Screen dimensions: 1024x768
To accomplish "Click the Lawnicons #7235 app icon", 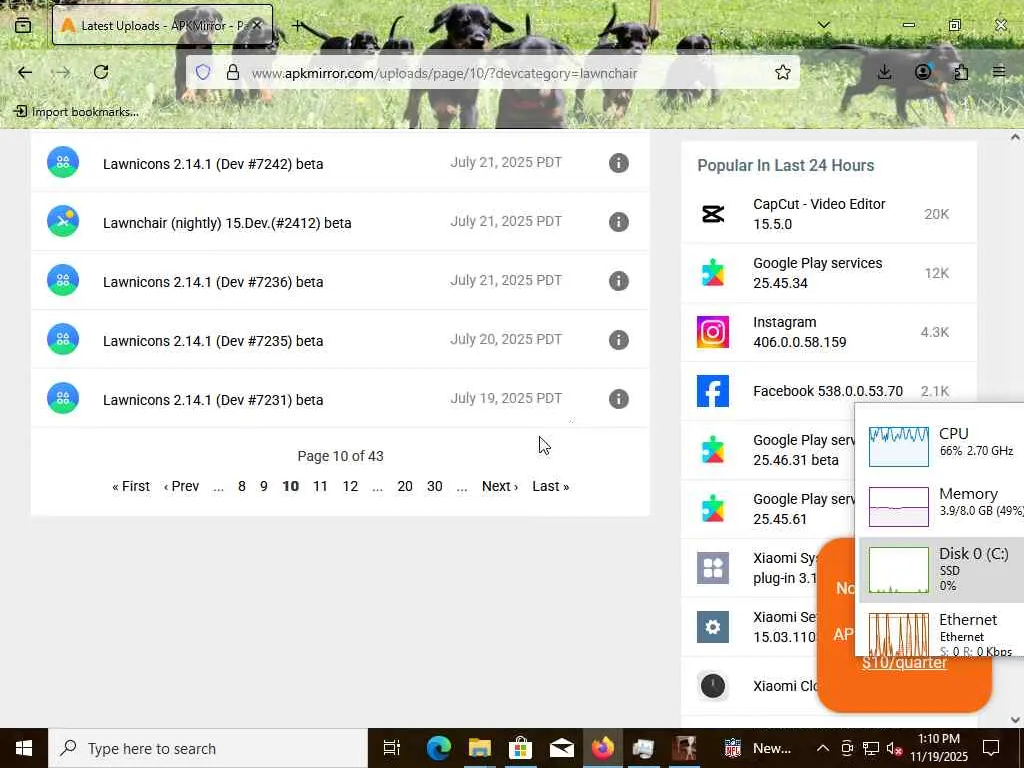I will click(63, 339).
